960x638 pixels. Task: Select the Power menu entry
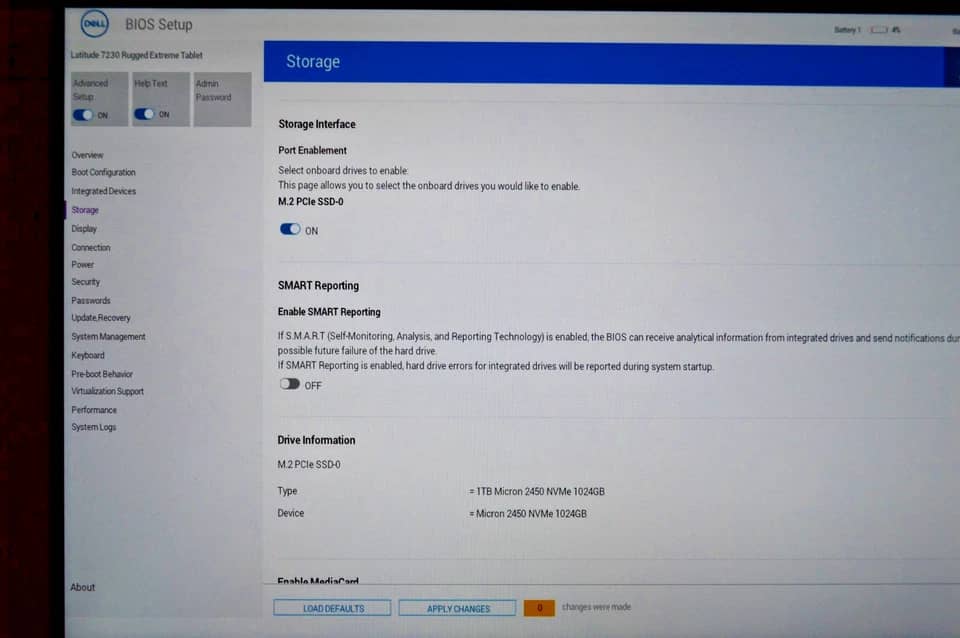(x=83, y=265)
